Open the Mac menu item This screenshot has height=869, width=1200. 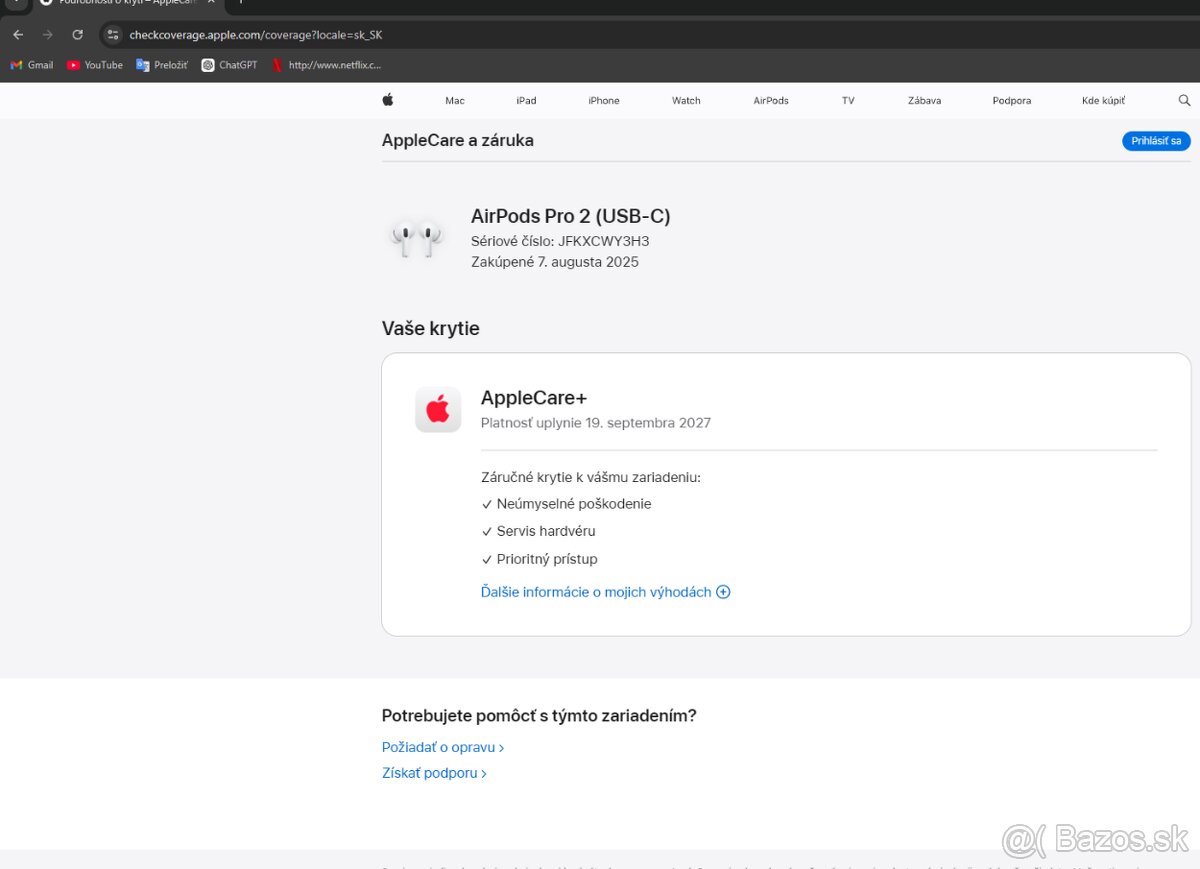point(455,101)
